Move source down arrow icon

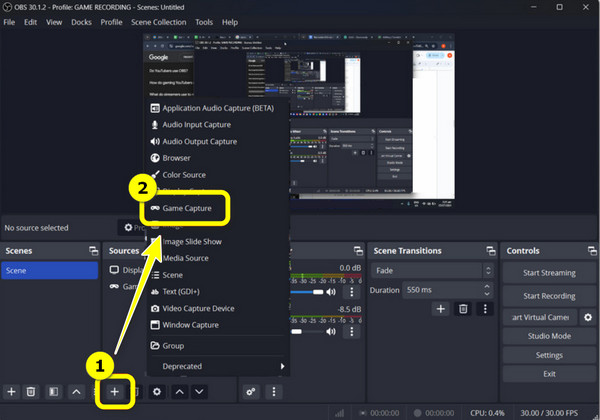[199, 392]
